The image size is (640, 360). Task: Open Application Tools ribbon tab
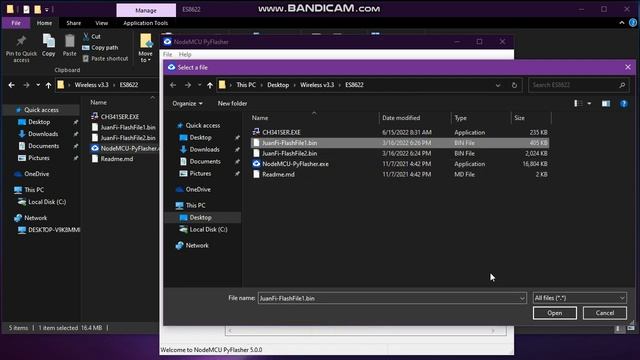coord(145,23)
